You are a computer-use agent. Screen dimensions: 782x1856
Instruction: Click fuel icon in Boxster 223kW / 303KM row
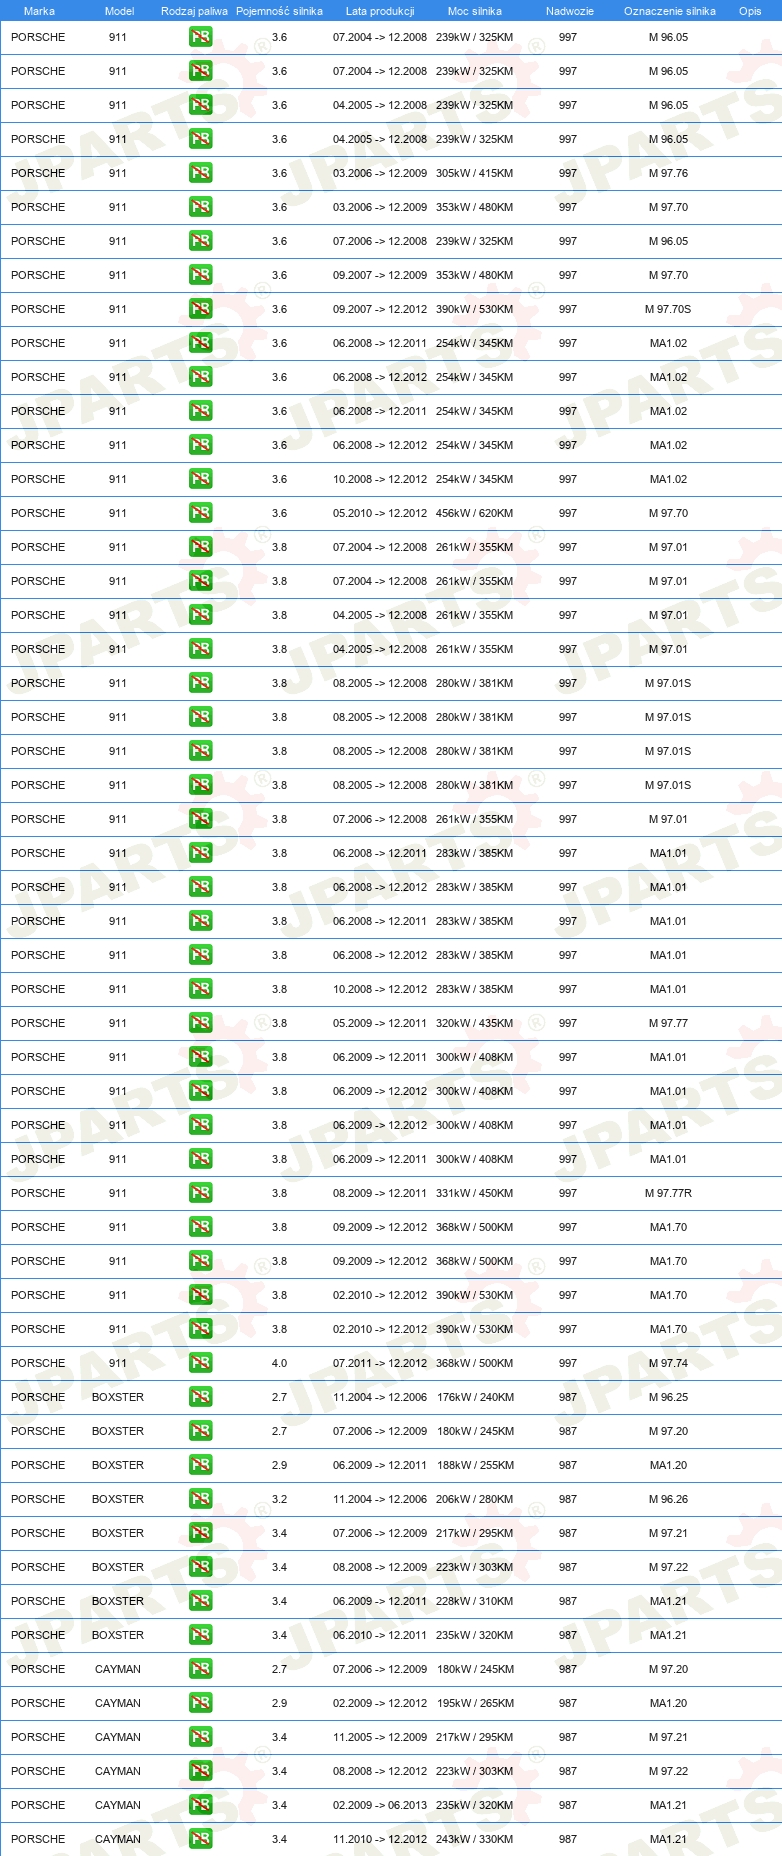[200, 1567]
